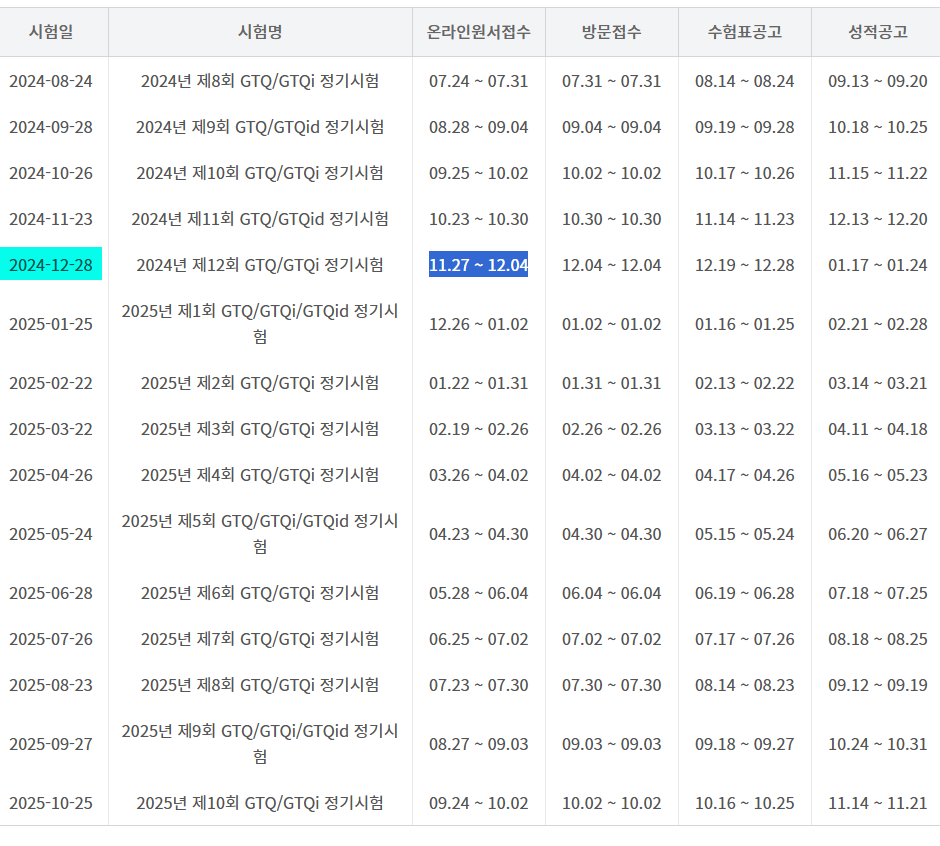The image size is (940, 846).
Task: Select exam date 2024-09-28
Action: tap(51, 127)
